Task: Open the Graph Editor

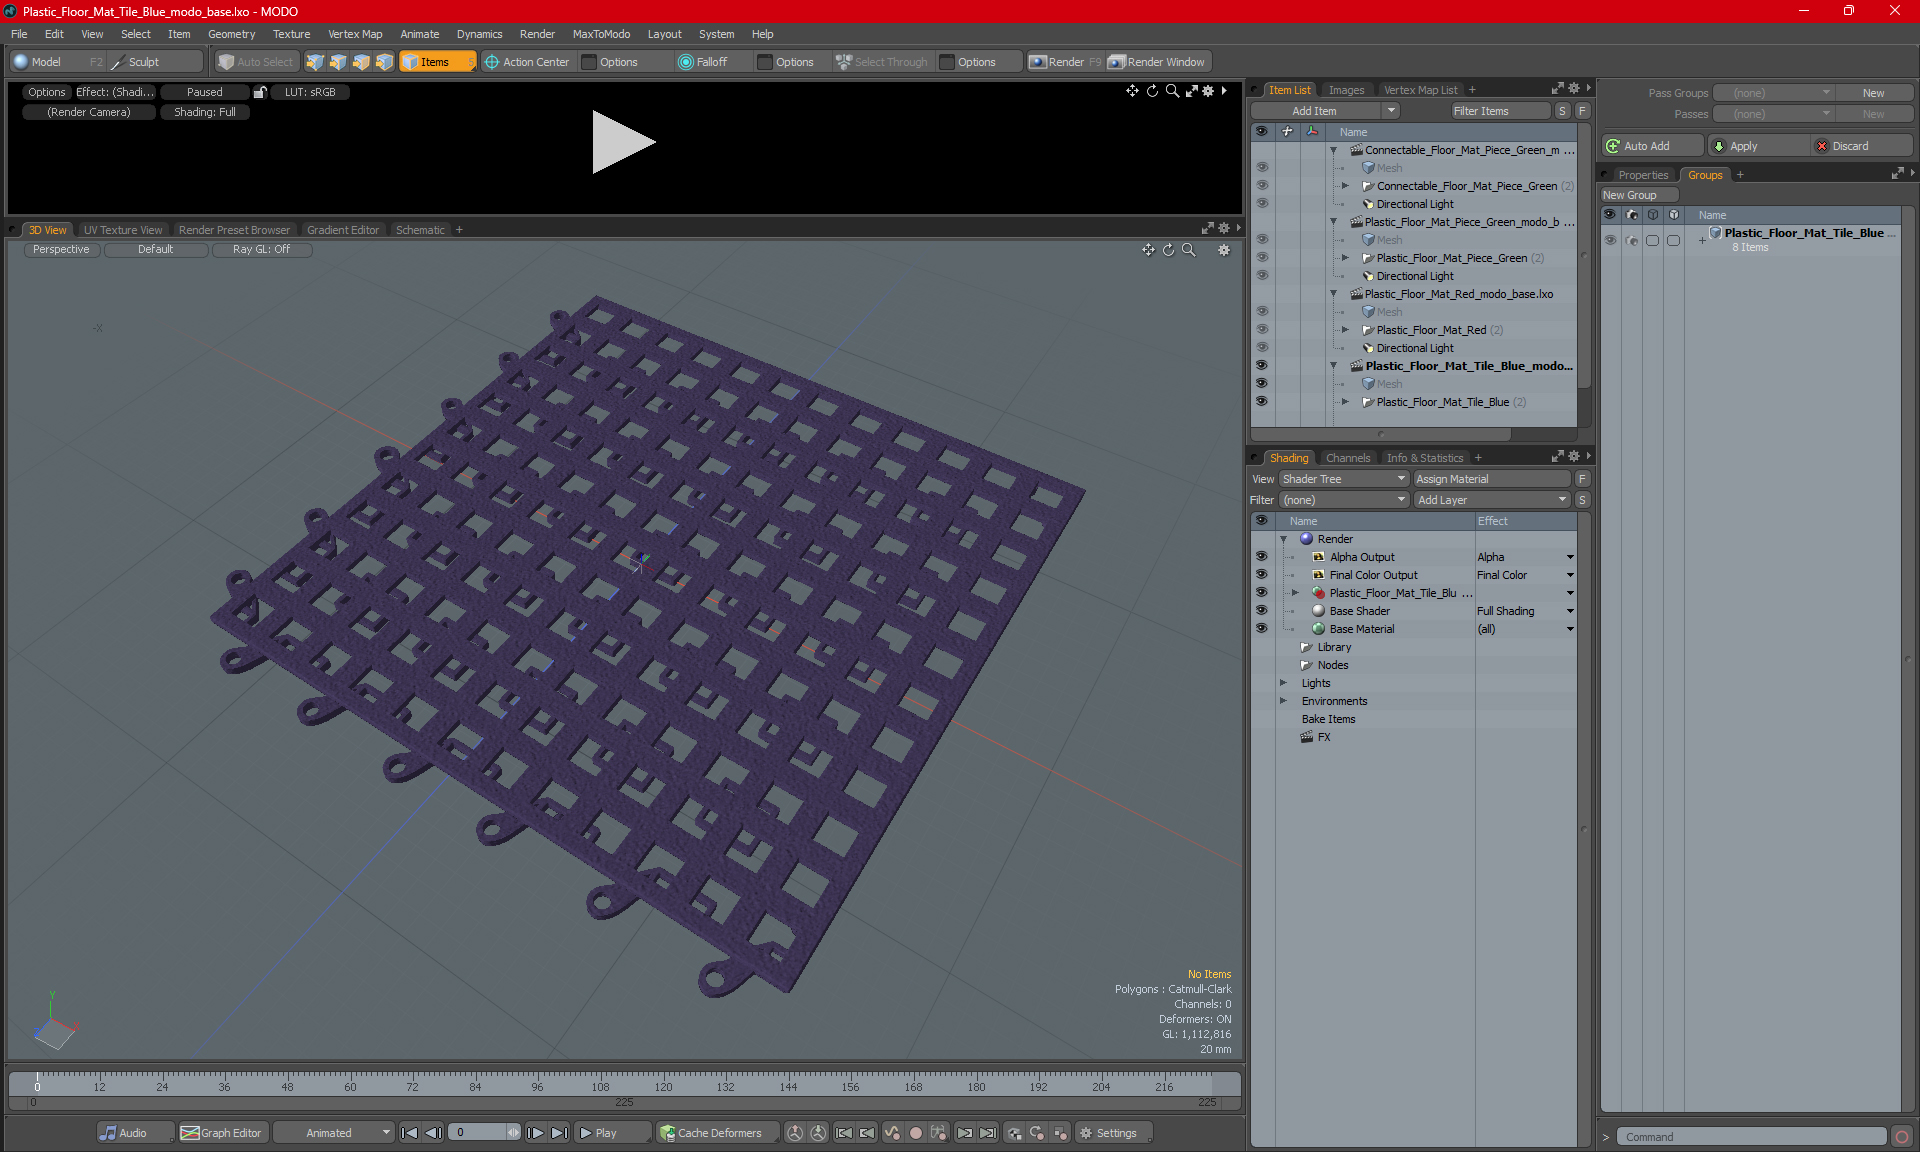Action: coord(221,1133)
